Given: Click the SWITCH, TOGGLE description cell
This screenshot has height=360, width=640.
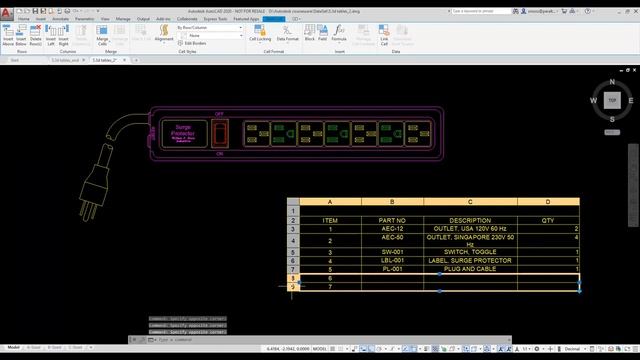Looking at the screenshot, I should (470, 252).
